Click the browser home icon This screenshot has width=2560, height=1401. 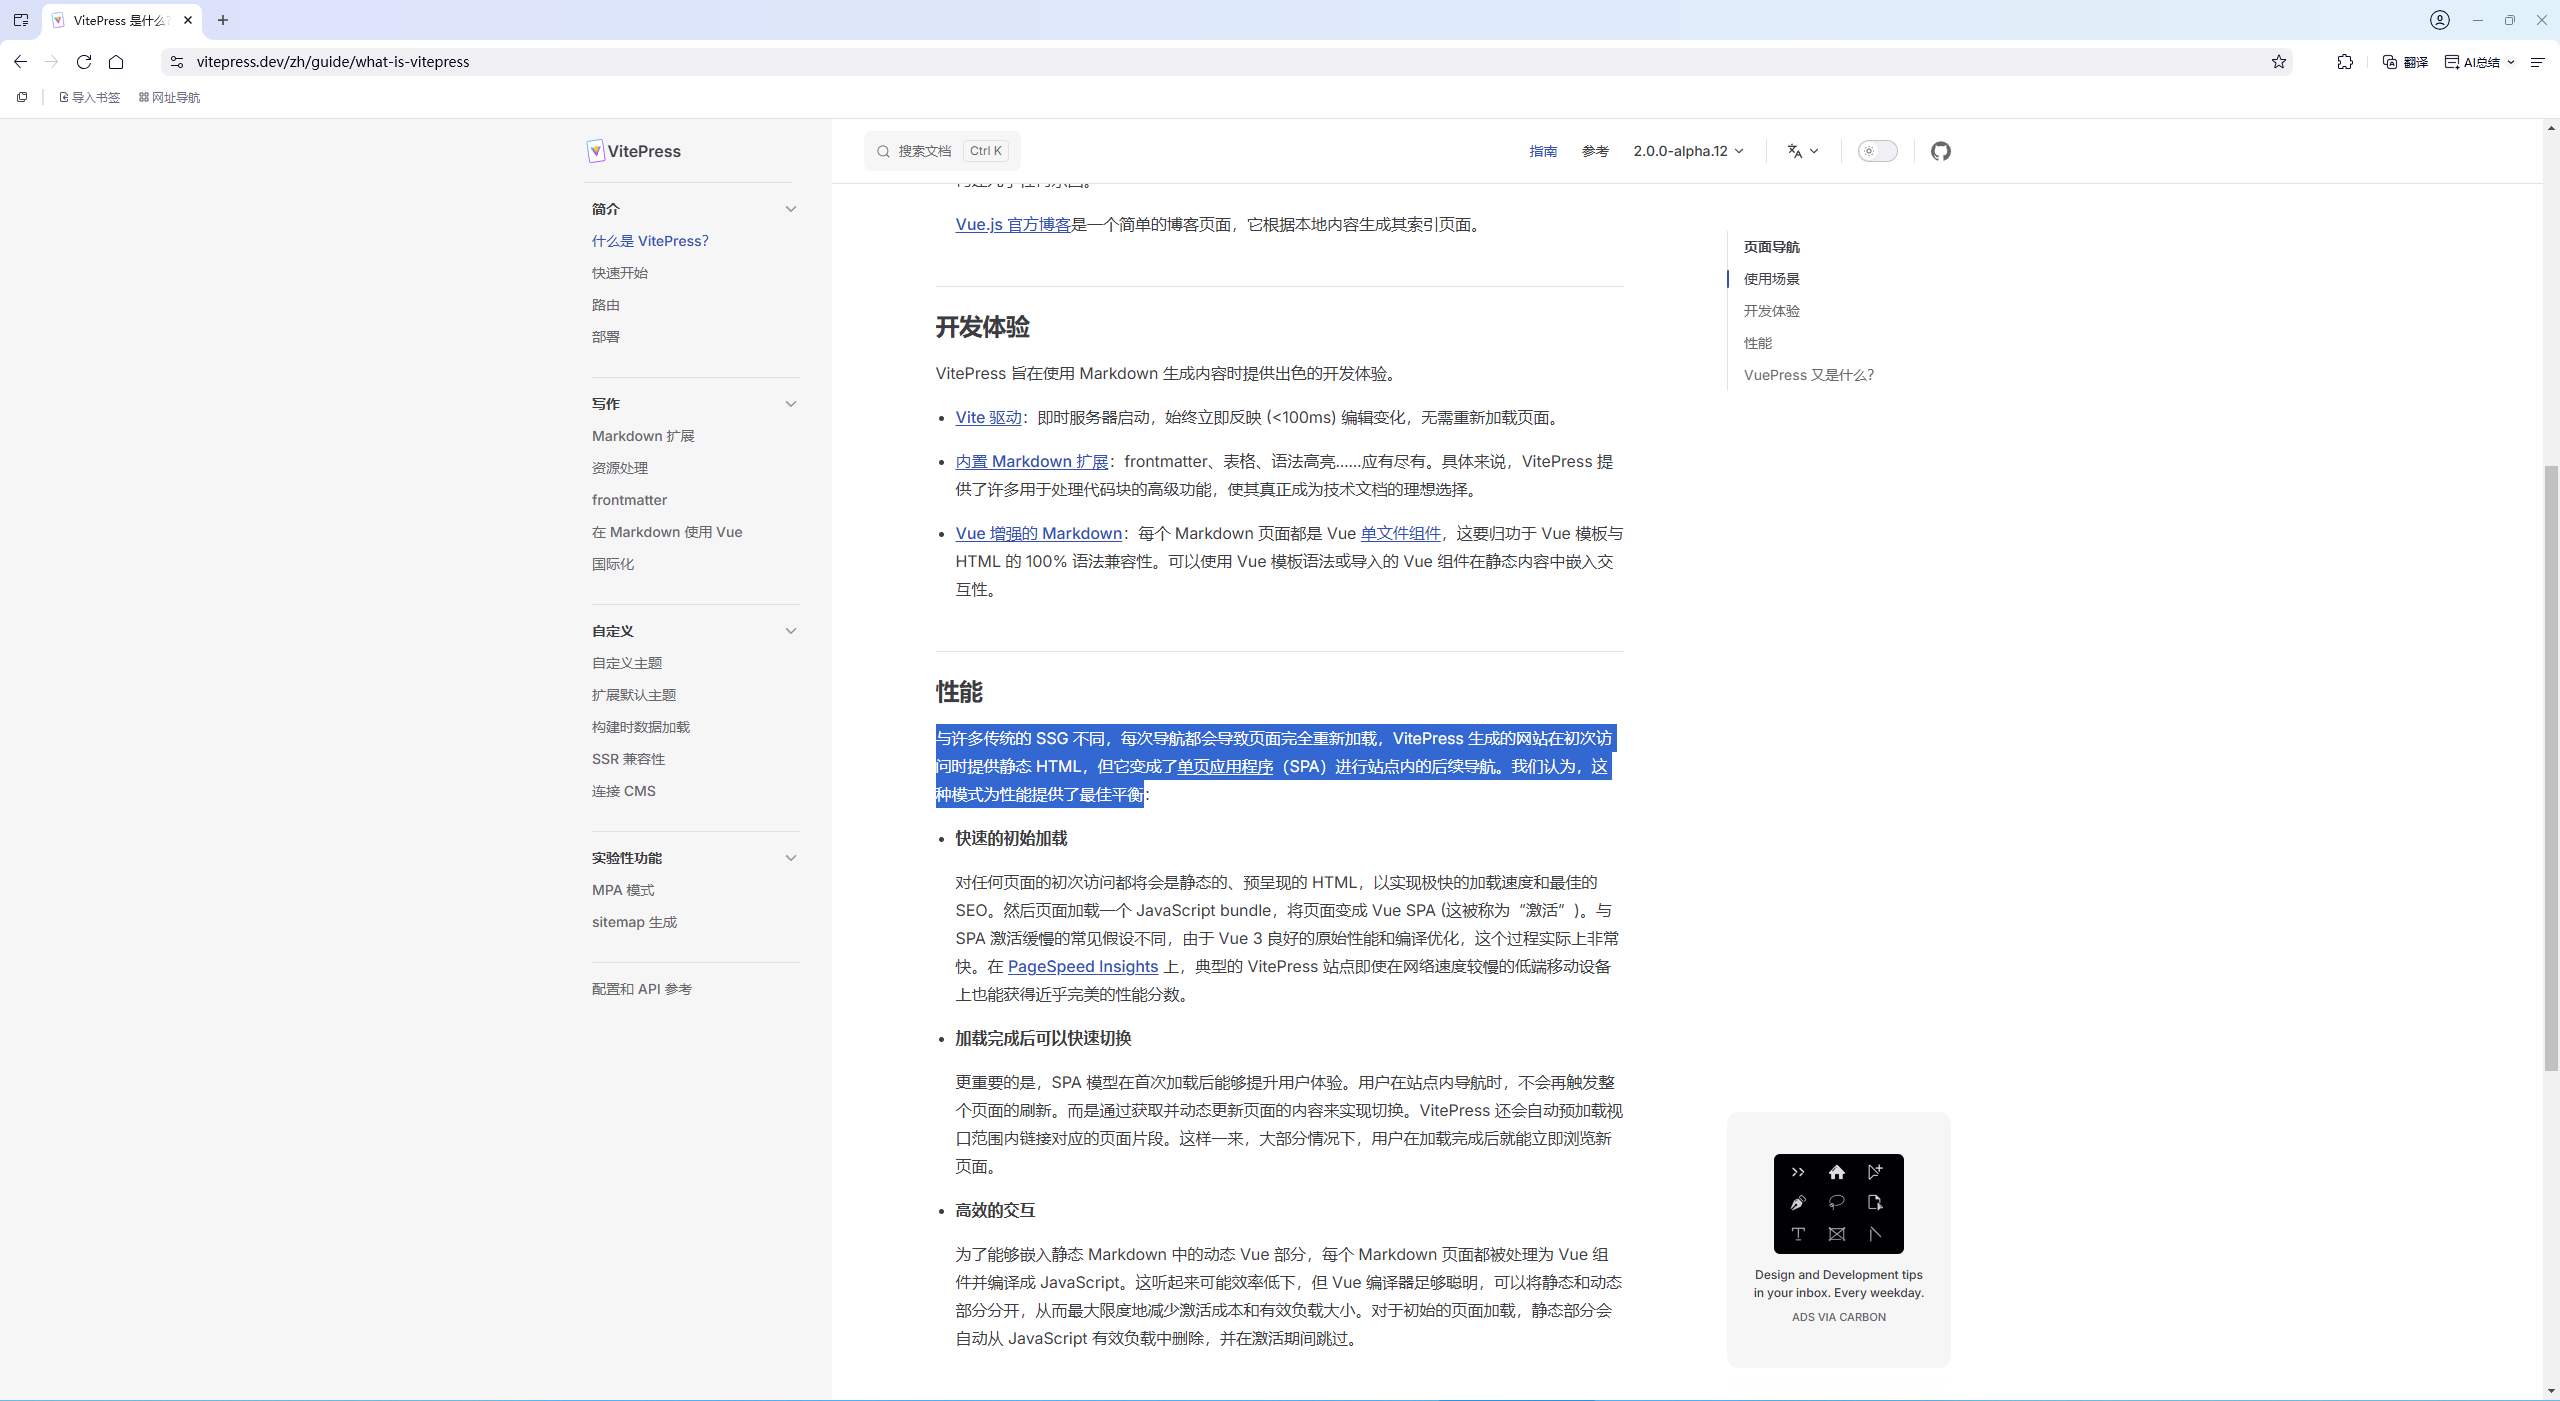click(116, 62)
